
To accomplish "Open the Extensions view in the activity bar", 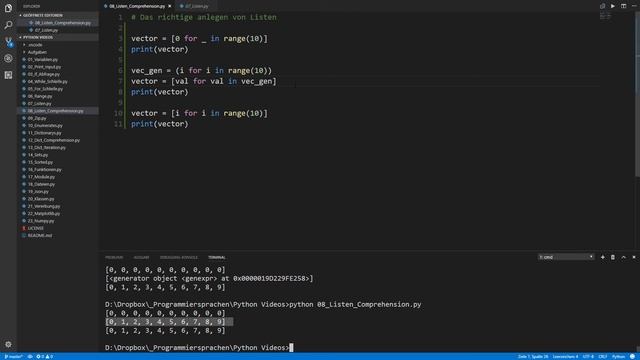I will (x=8, y=75).
